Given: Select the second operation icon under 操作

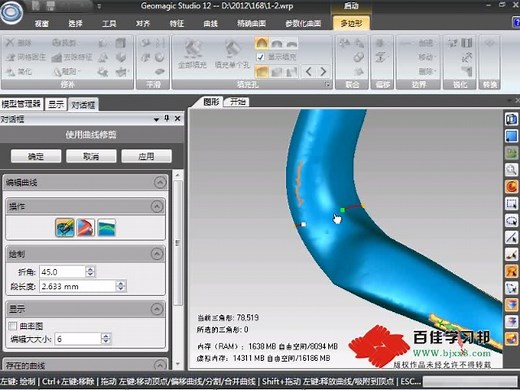Looking at the screenshot, I should click(x=86, y=227).
